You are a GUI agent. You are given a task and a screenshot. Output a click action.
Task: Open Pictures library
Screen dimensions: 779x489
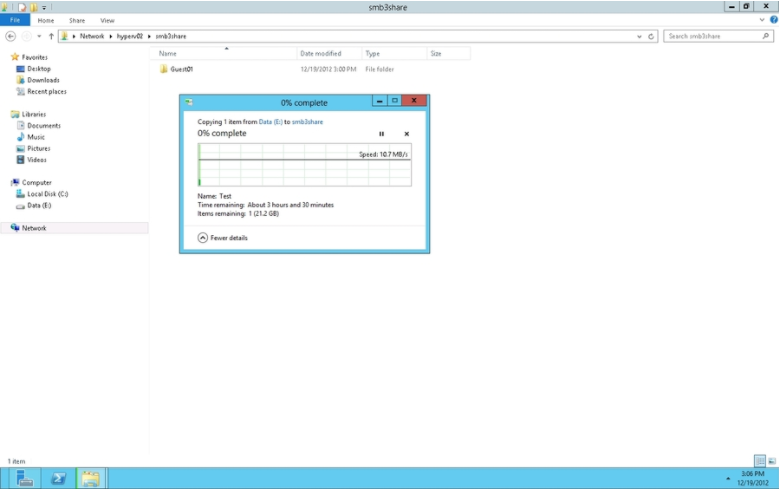[x=39, y=149]
